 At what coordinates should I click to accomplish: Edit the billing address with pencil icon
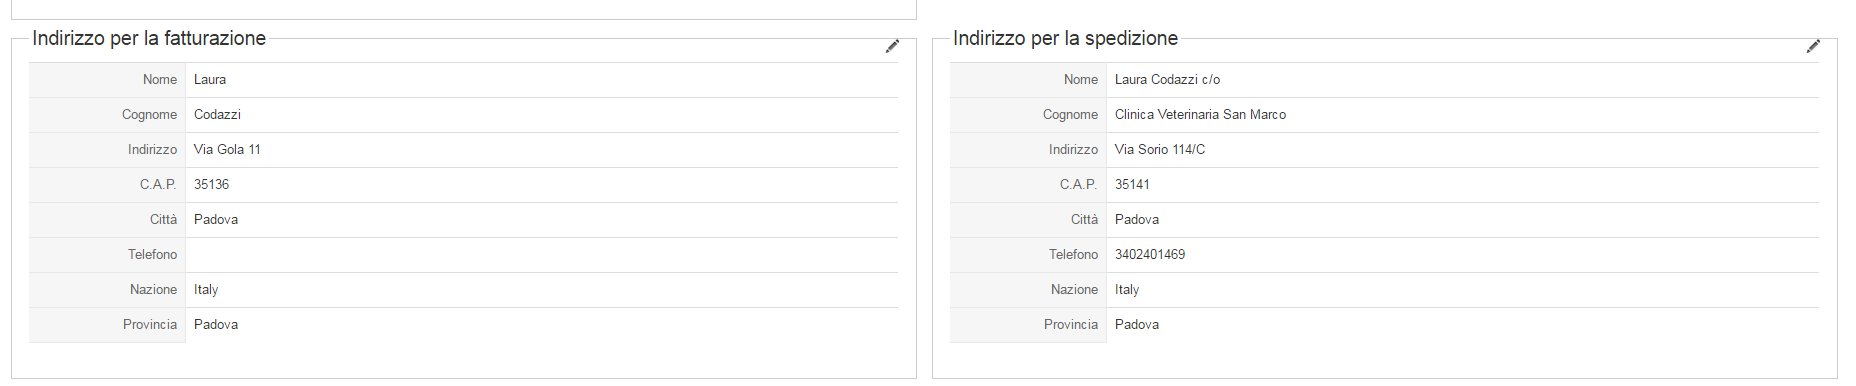pyautogui.click(x=892, y=46)
